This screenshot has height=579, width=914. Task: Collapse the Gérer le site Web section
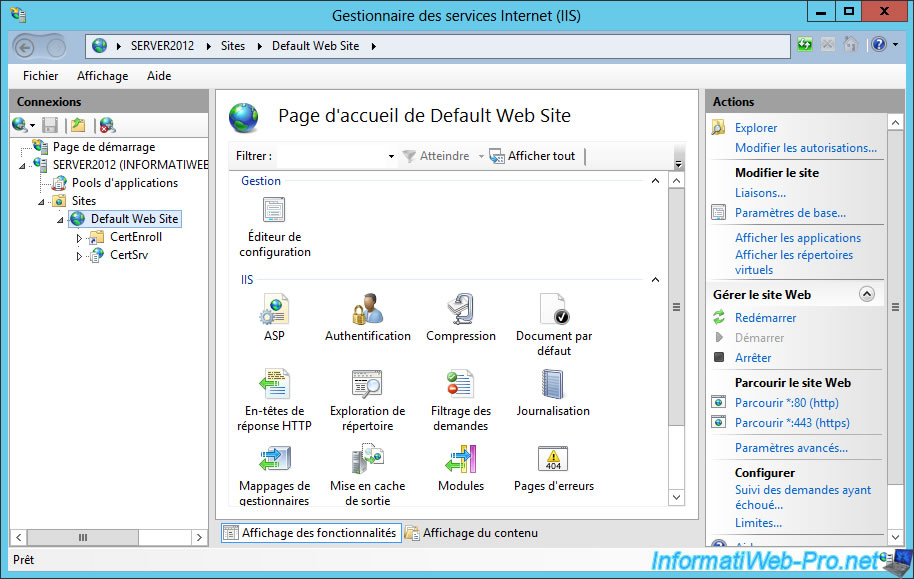click(x=867, y=295)
